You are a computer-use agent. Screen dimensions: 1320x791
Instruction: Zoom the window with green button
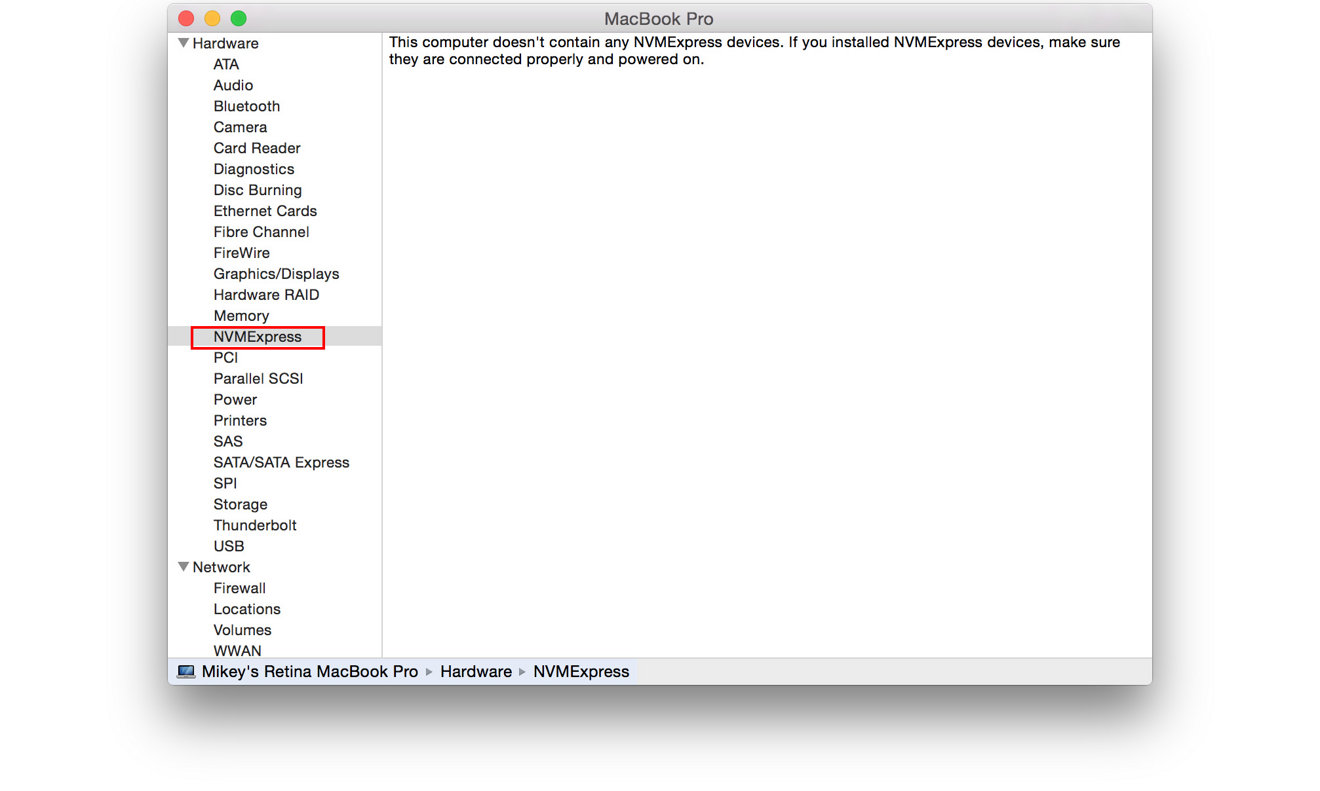click(238, 19)
